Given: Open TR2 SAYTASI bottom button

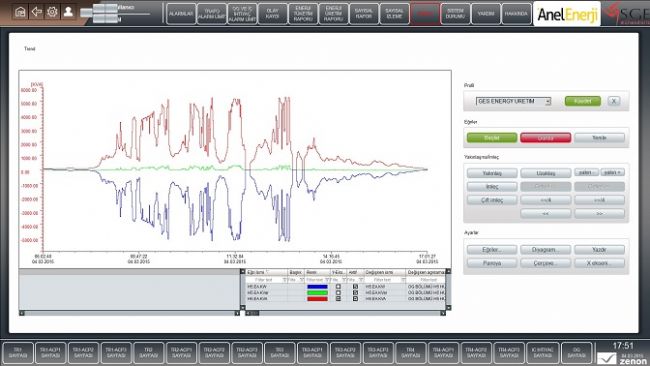Looking at the screenshot, I should coord(148,353).
